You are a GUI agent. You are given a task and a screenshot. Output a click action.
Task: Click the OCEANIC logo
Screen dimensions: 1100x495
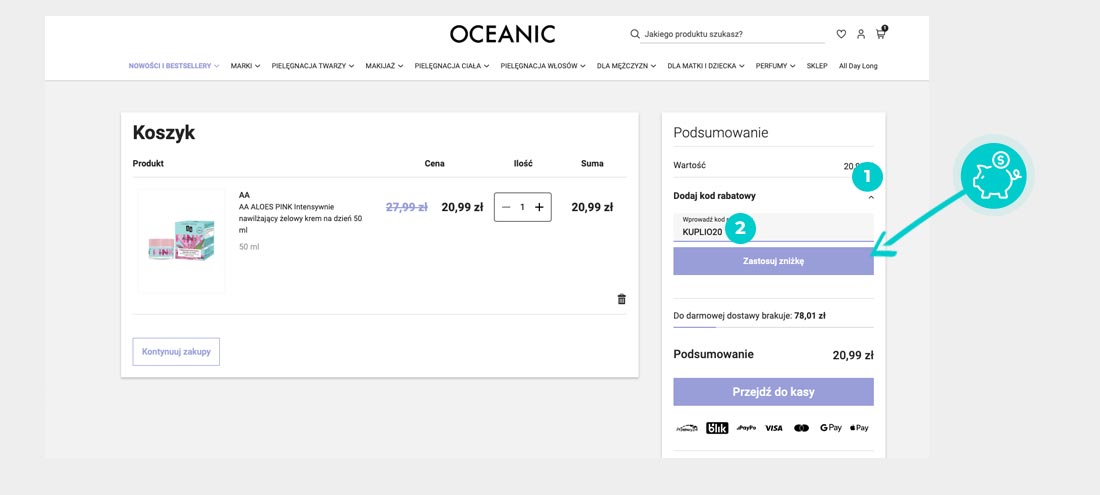[x=502, y=34]
